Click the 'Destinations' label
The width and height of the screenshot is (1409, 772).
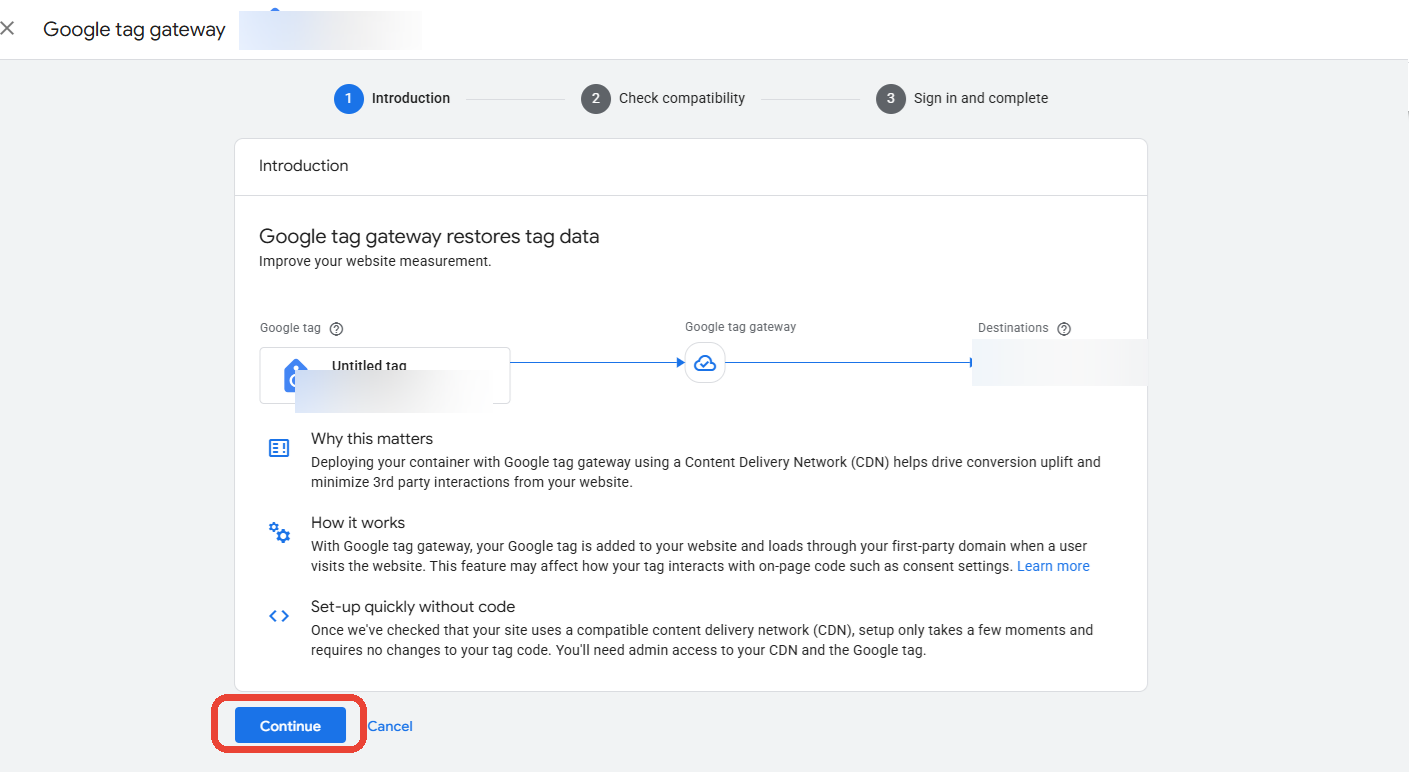point(1013,328)
